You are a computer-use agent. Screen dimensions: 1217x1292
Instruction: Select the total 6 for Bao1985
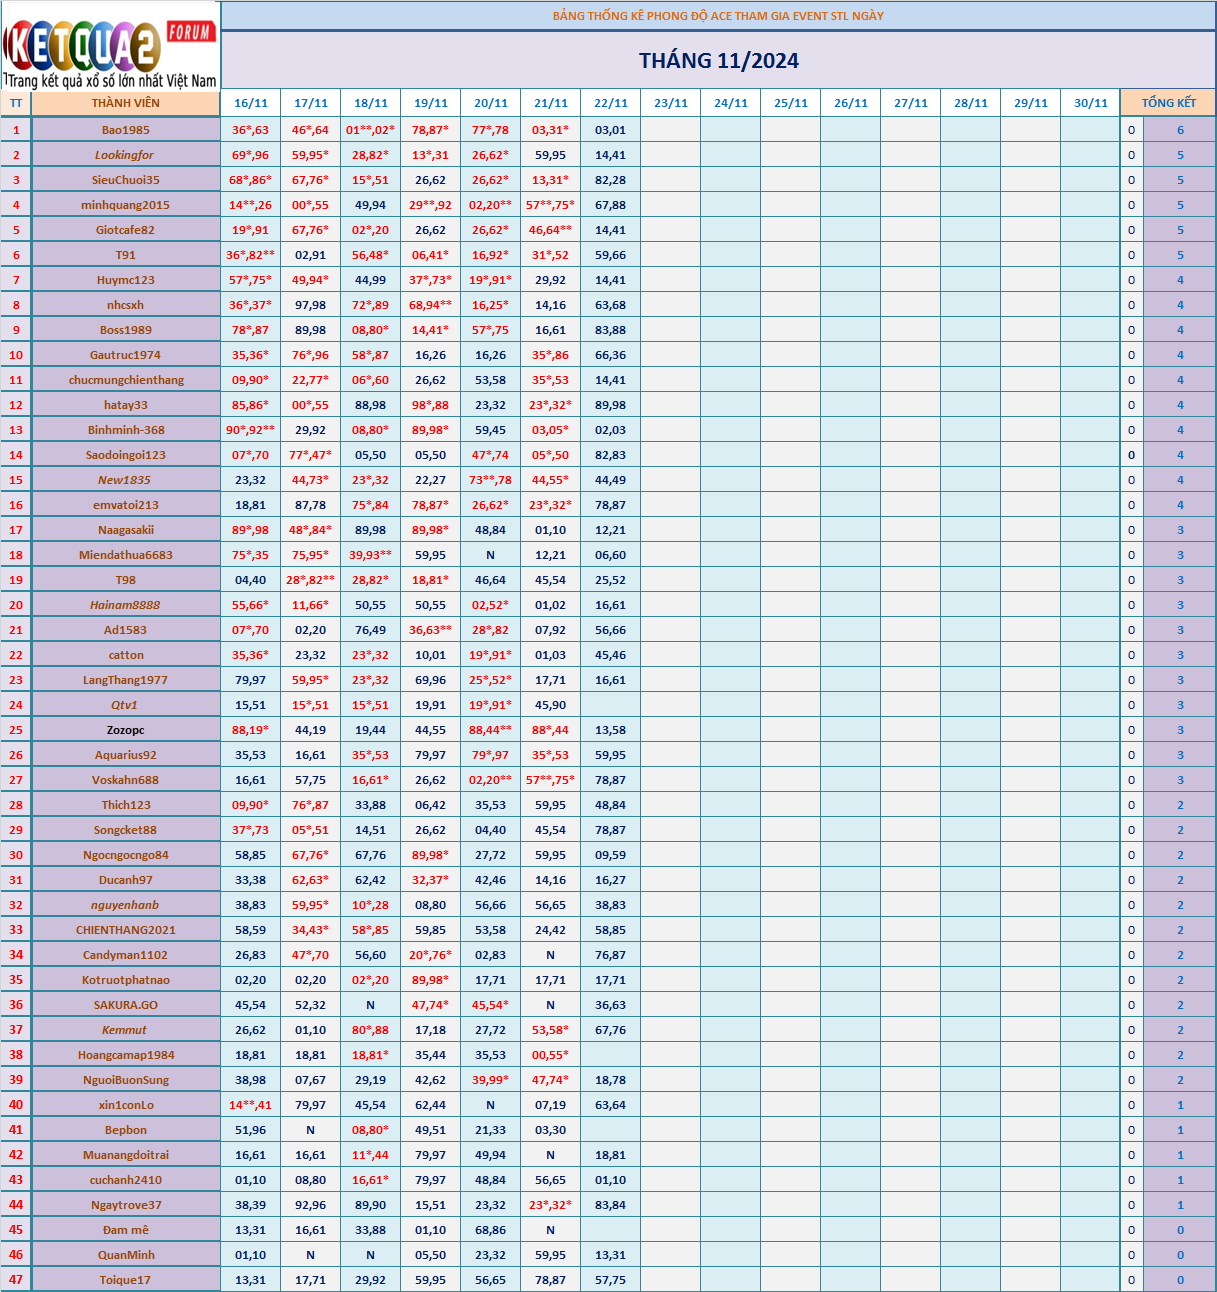pyautogui.click(x=1180, y=130)
